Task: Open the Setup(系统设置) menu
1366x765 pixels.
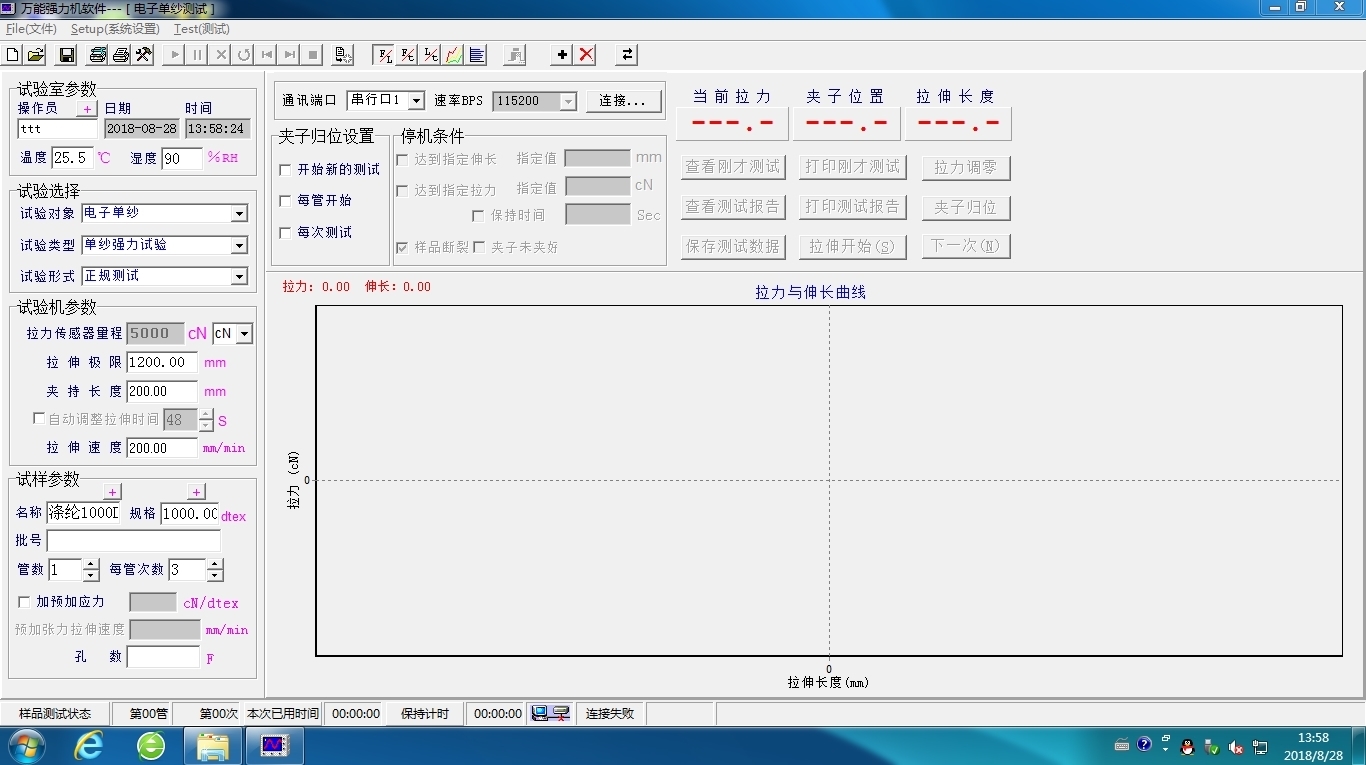Action: point(115,29)
